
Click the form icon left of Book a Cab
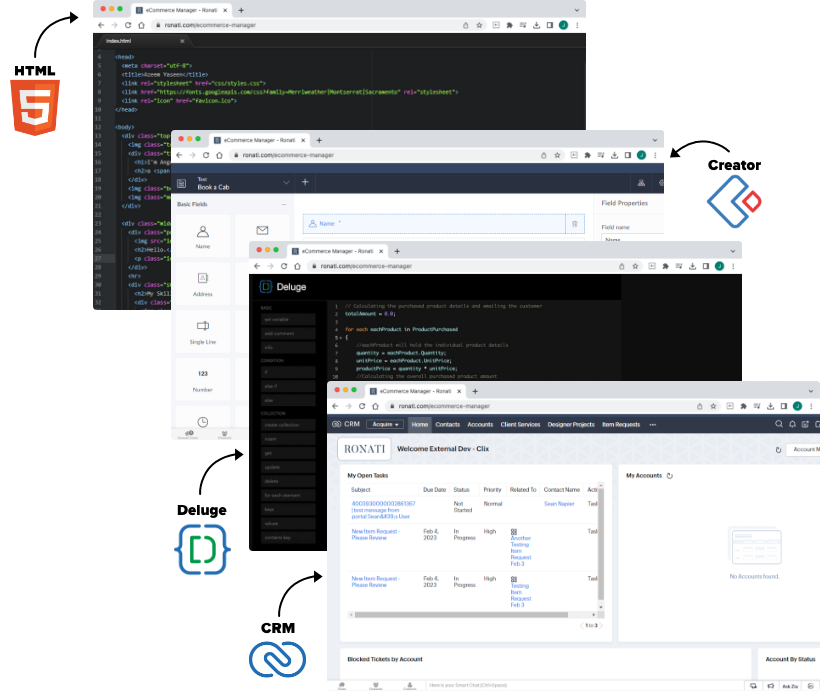181,183
